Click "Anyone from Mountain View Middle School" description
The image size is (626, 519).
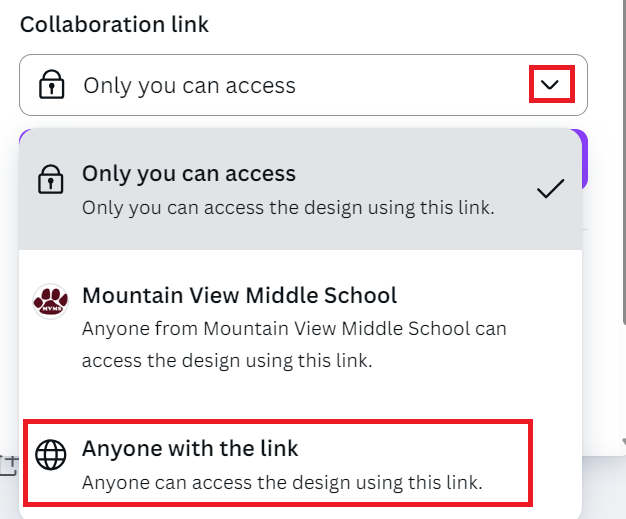pyautogui.click(x=294, y=345)
